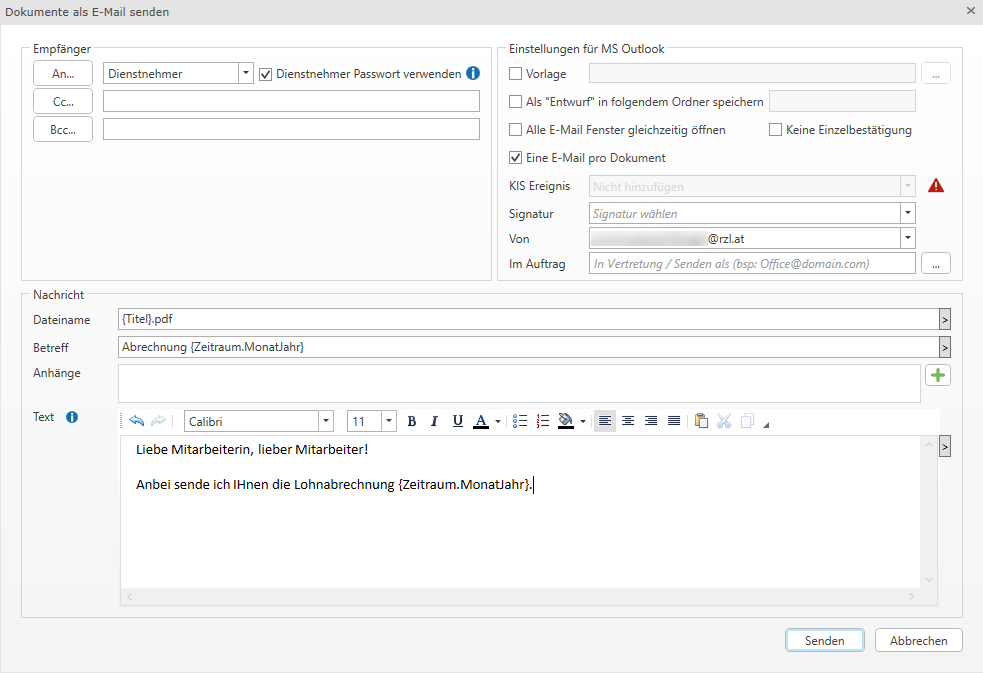The image size is (983, 673).
Task: Open the Dienstnehmer recipient dropdown
Action: [245, 73]
